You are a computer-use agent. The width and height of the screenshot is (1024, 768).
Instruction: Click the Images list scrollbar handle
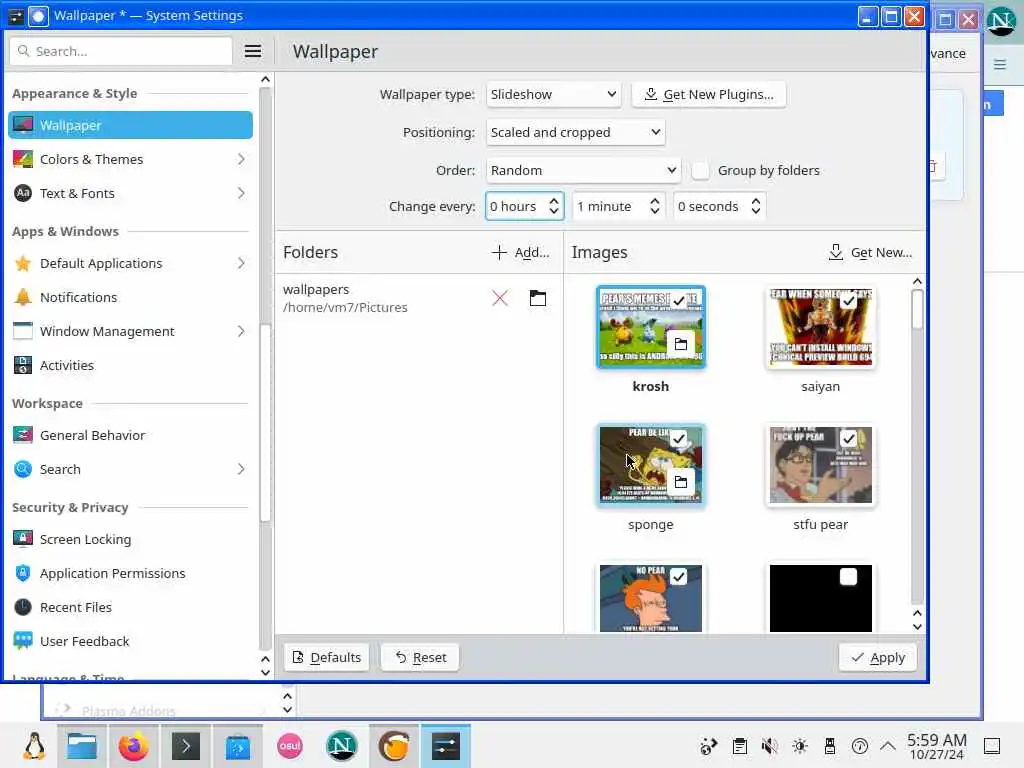[x=917, y=310]
